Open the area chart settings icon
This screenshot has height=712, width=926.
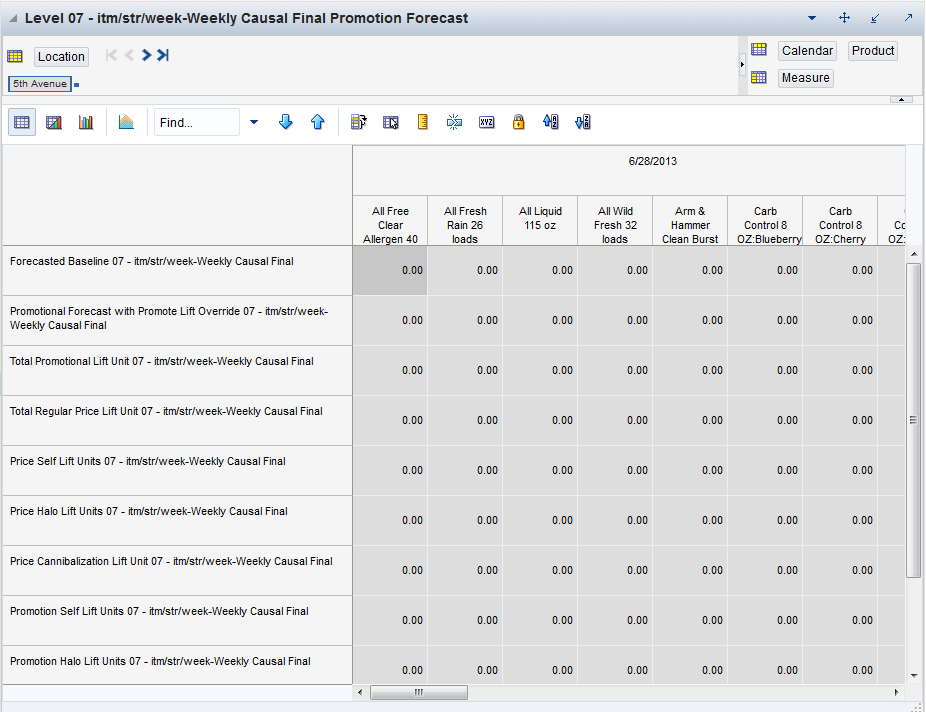point(126,122)
